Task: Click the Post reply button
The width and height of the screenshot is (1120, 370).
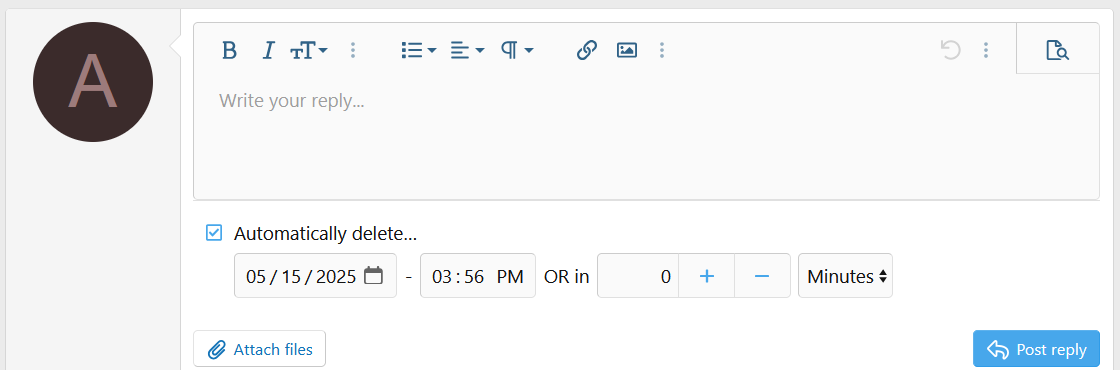Action: point(1036,350)
